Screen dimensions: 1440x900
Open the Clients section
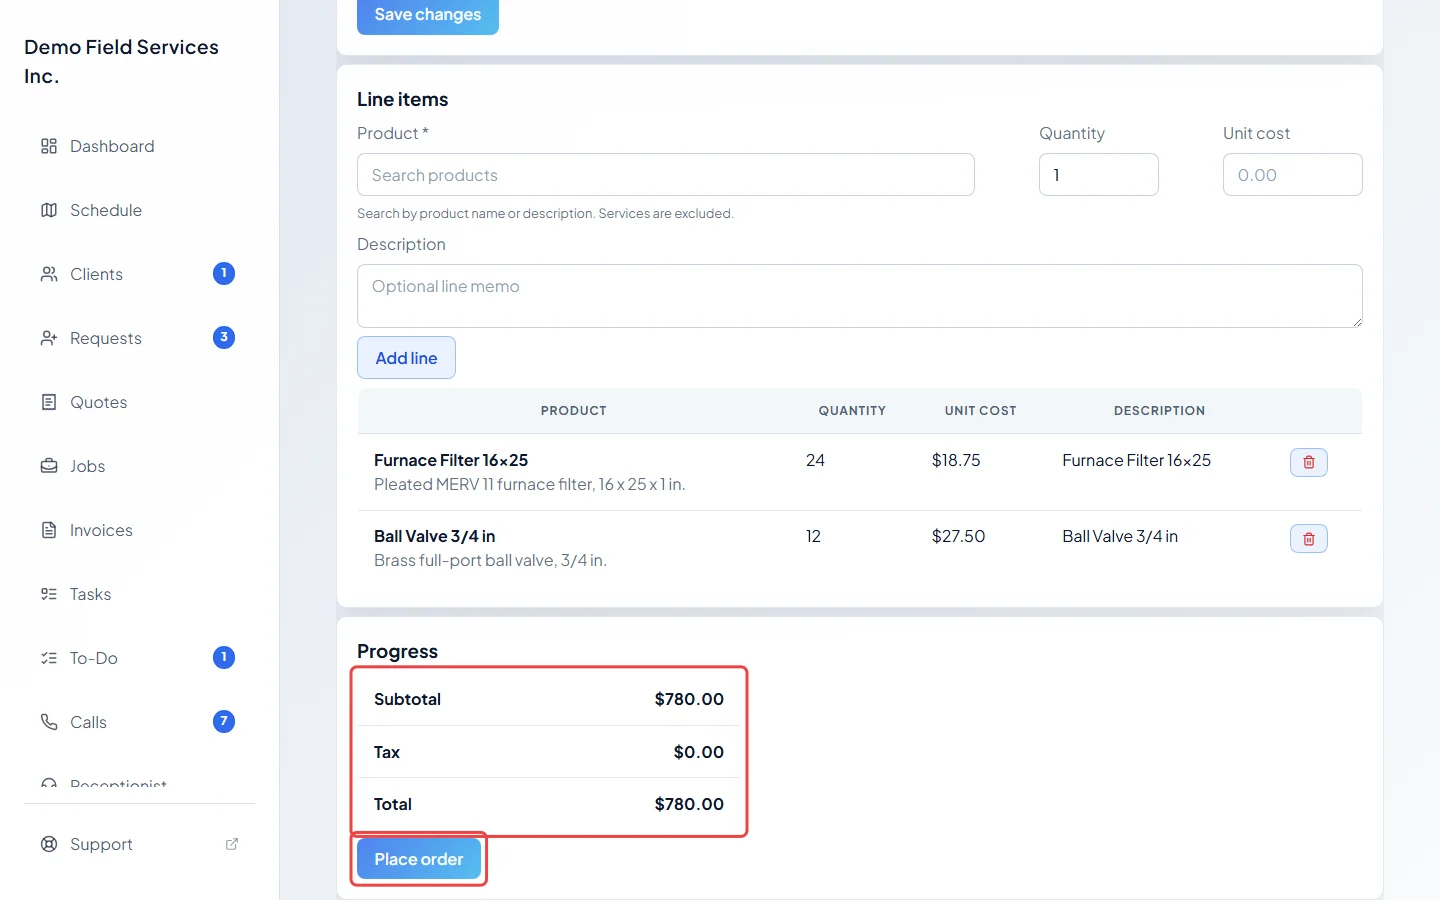tap(140, 274)
